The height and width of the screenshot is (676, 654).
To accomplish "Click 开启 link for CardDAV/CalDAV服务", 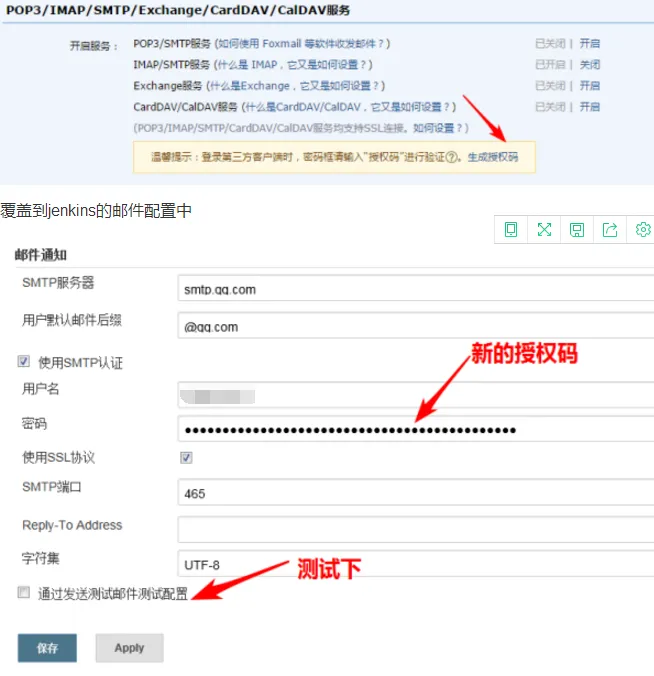I will [x=589, y=106].
